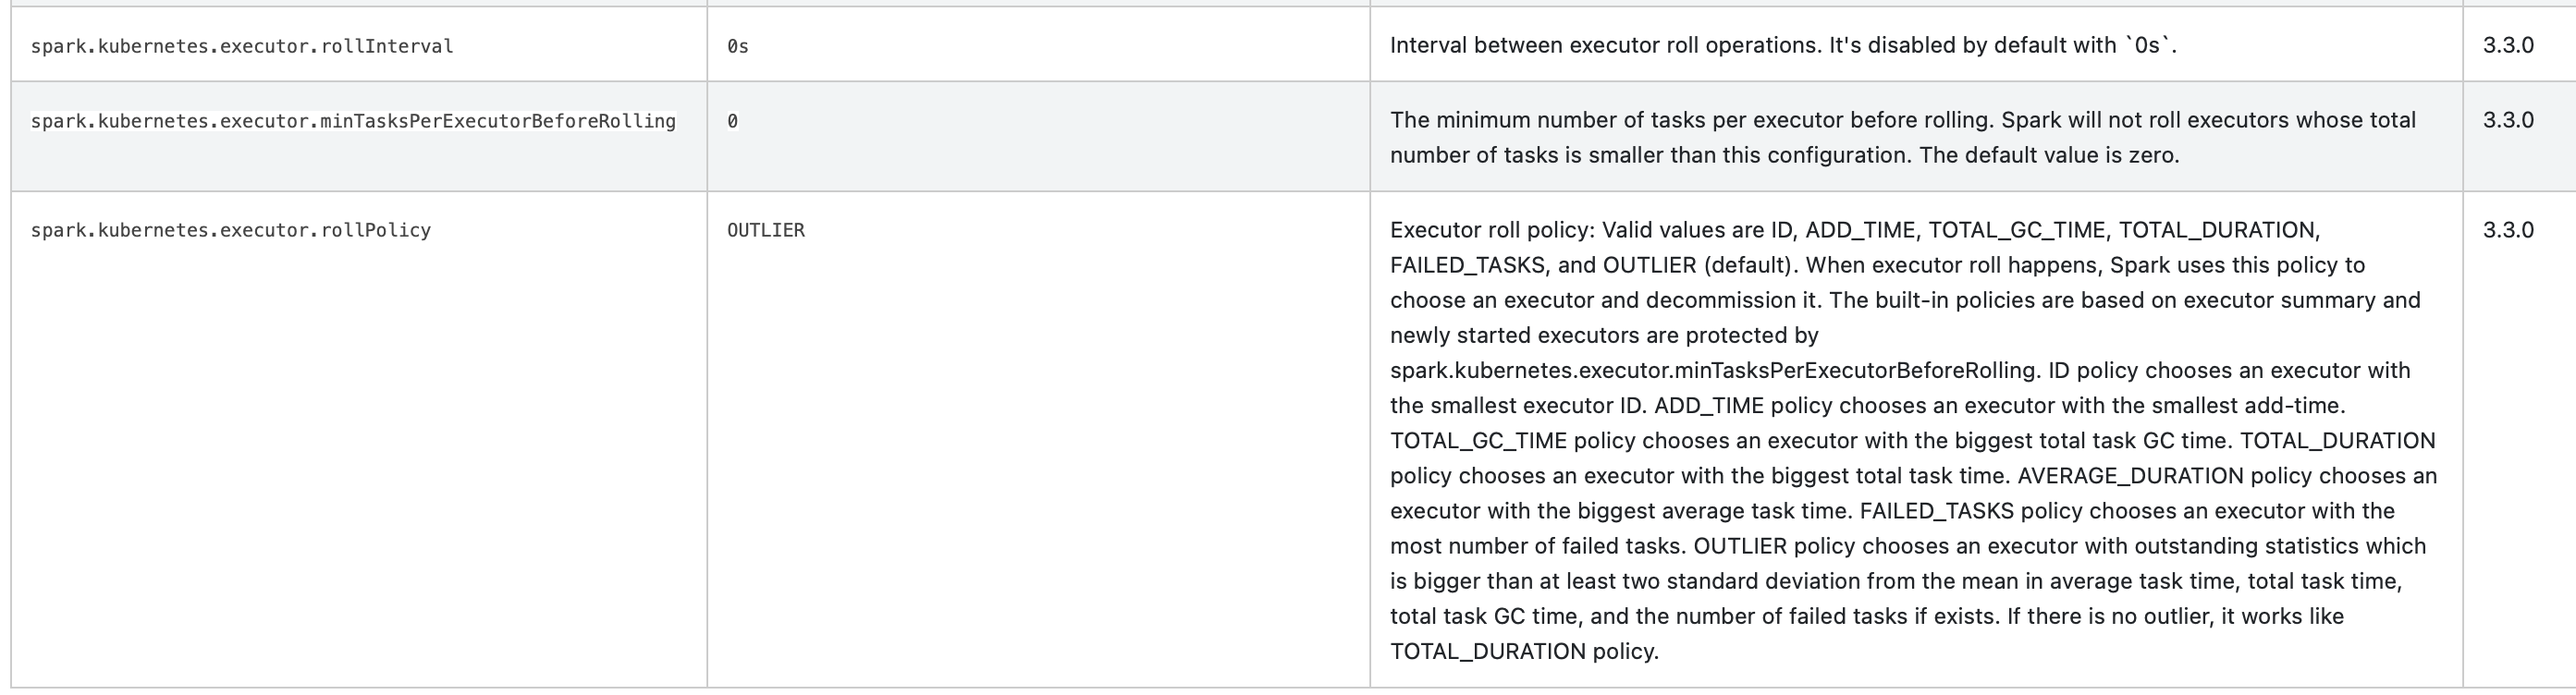The image size is (2576, 695).
Task: Click the minimum number of tasks description
Action: 1903,137
